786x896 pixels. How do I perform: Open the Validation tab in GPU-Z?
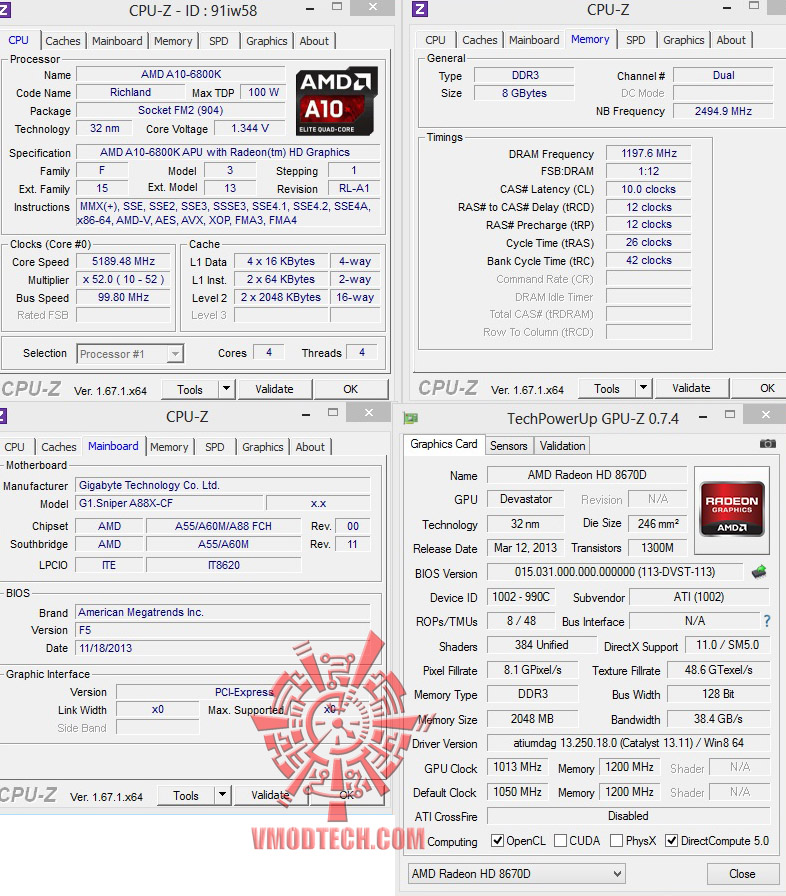(563, 446)
